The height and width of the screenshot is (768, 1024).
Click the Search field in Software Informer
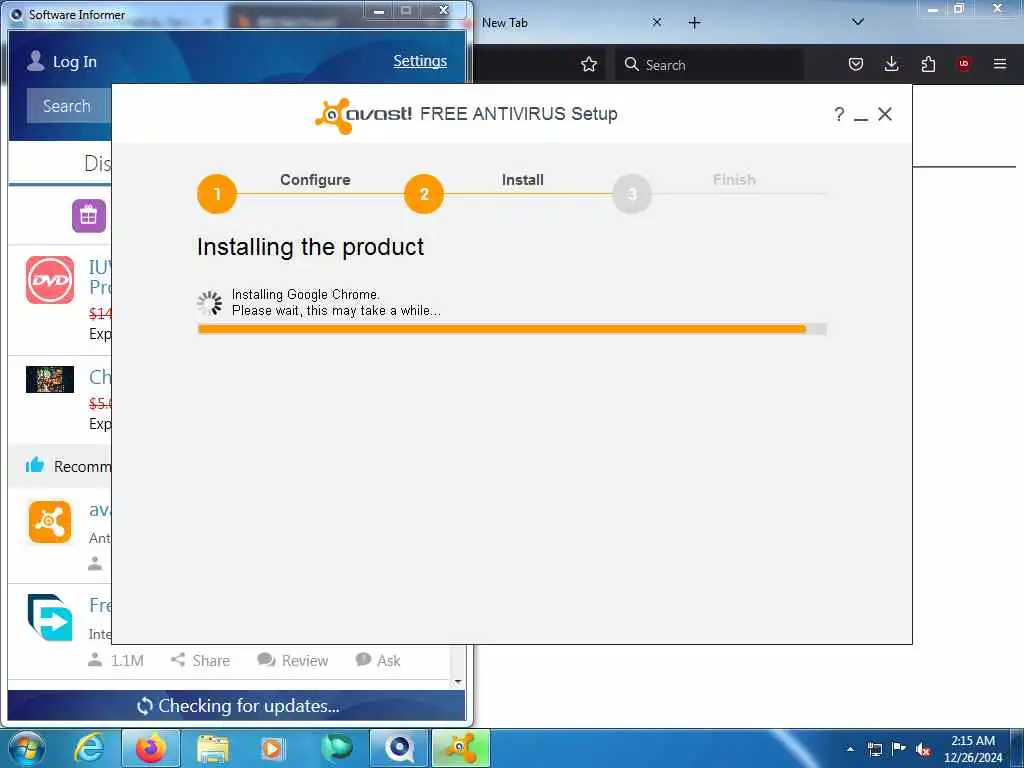click(69, 106)
